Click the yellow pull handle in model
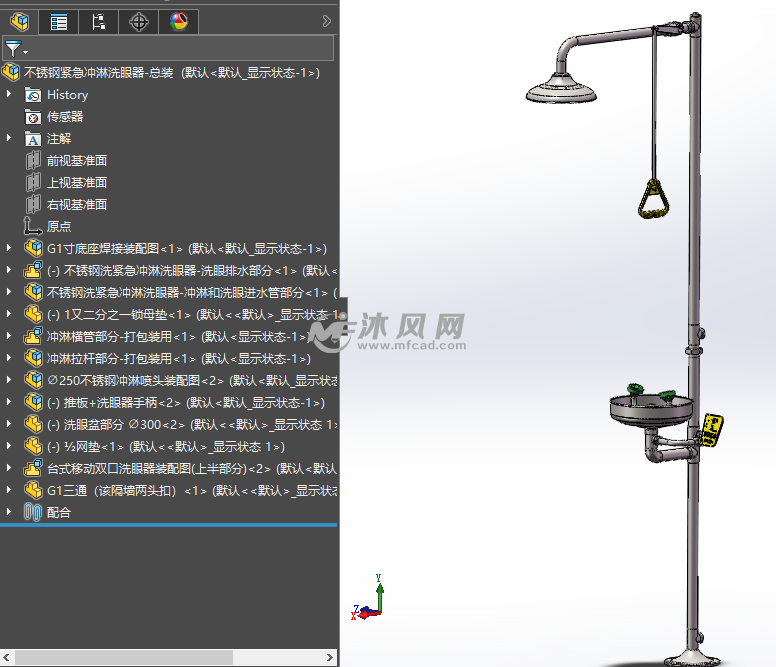This screenshot has height=667, width=776. click(653, 199)
